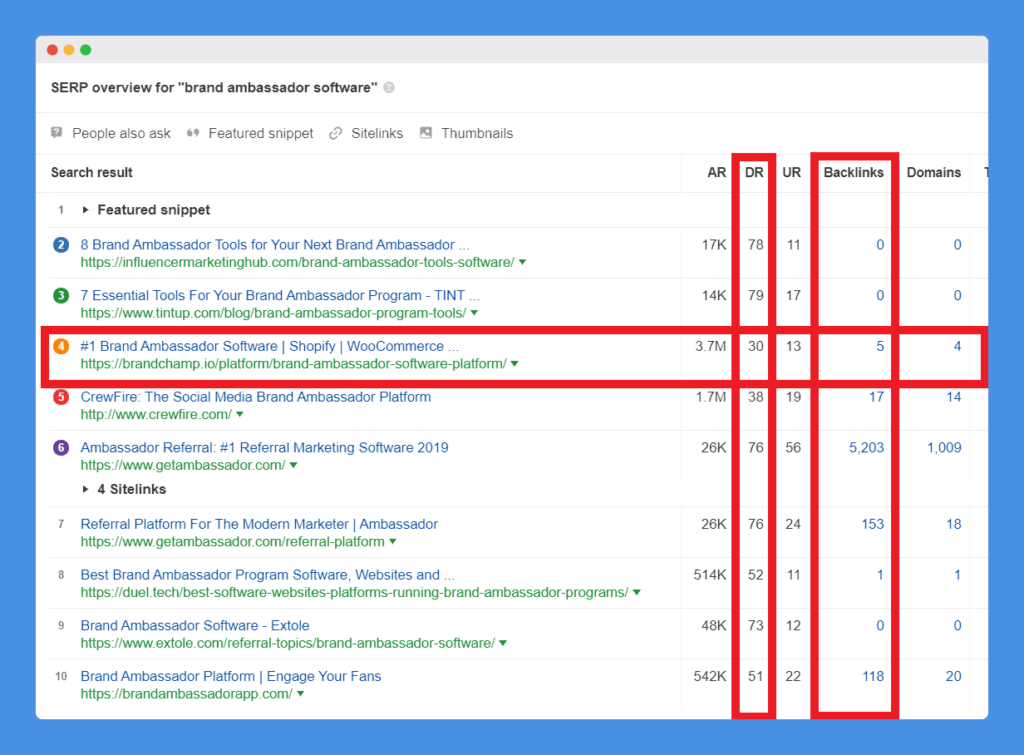Open '7 Essential Tools' TINT result title
The width and height of the screenshot is (1024, 755).
click(x=280, y=295)
